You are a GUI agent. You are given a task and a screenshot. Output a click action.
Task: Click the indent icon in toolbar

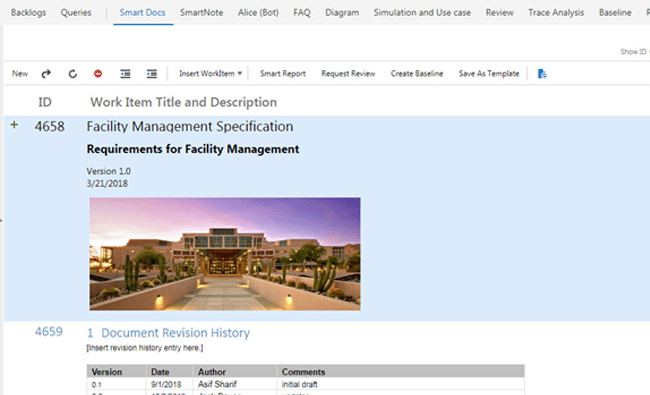(152, 74)
